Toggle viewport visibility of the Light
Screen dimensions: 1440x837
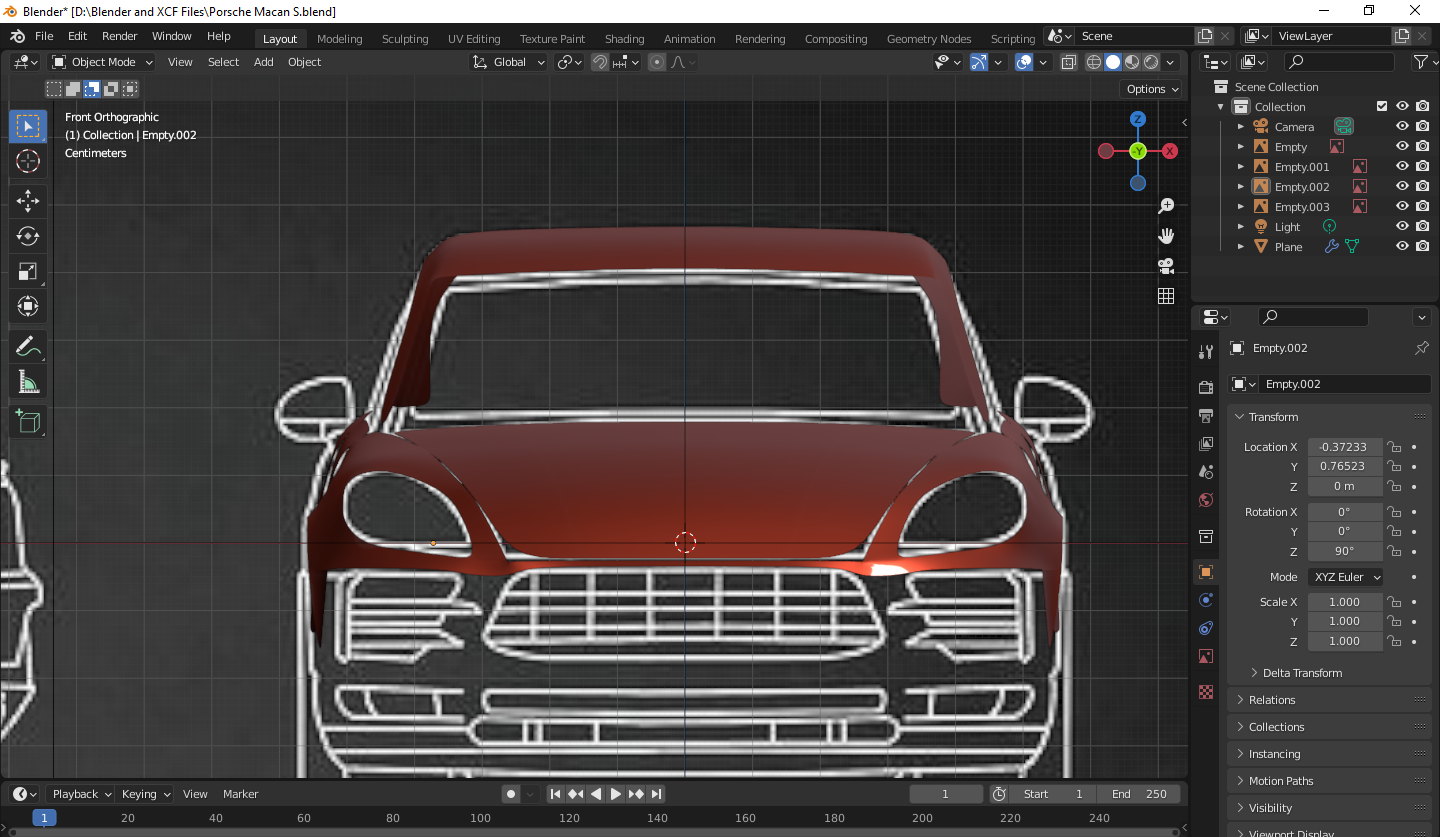point(1402,227)
